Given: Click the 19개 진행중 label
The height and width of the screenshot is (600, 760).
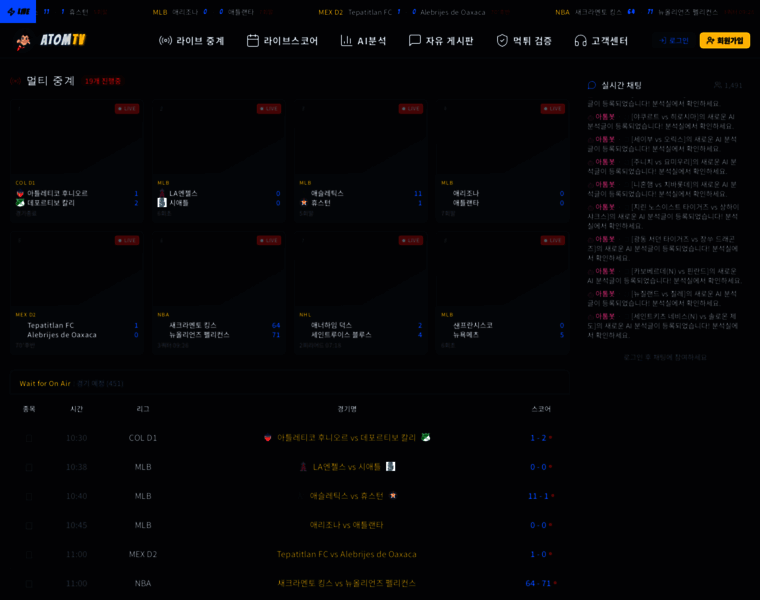Looking at the screenshot, I should pos(103,81).
